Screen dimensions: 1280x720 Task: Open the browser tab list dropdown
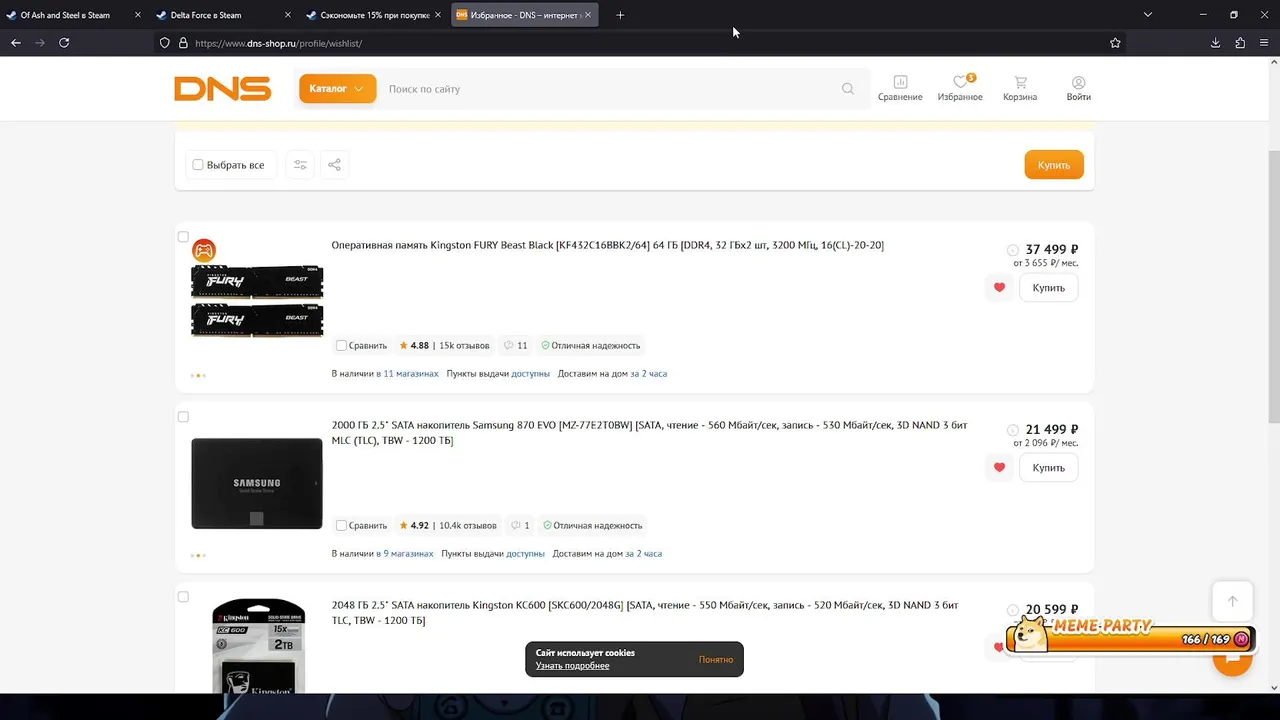click(x=1148, y=15)
